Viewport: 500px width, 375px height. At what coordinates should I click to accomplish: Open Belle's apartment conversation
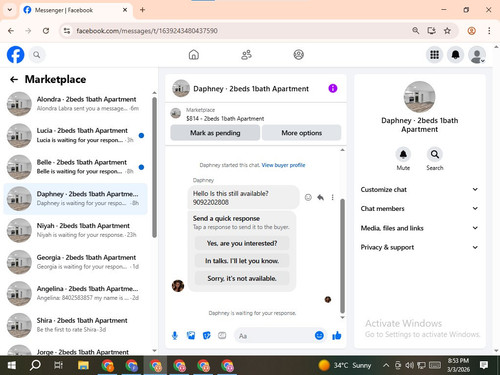[76, 167]
